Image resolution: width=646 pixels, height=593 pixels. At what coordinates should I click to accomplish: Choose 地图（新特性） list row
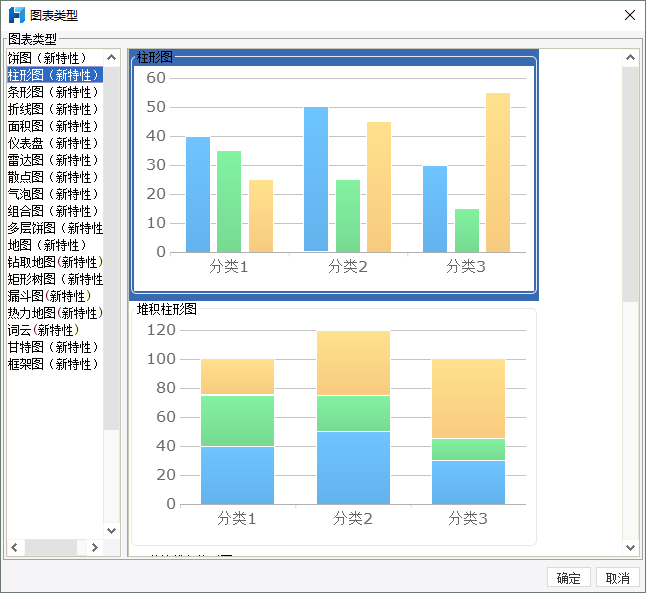click(55, 245)
